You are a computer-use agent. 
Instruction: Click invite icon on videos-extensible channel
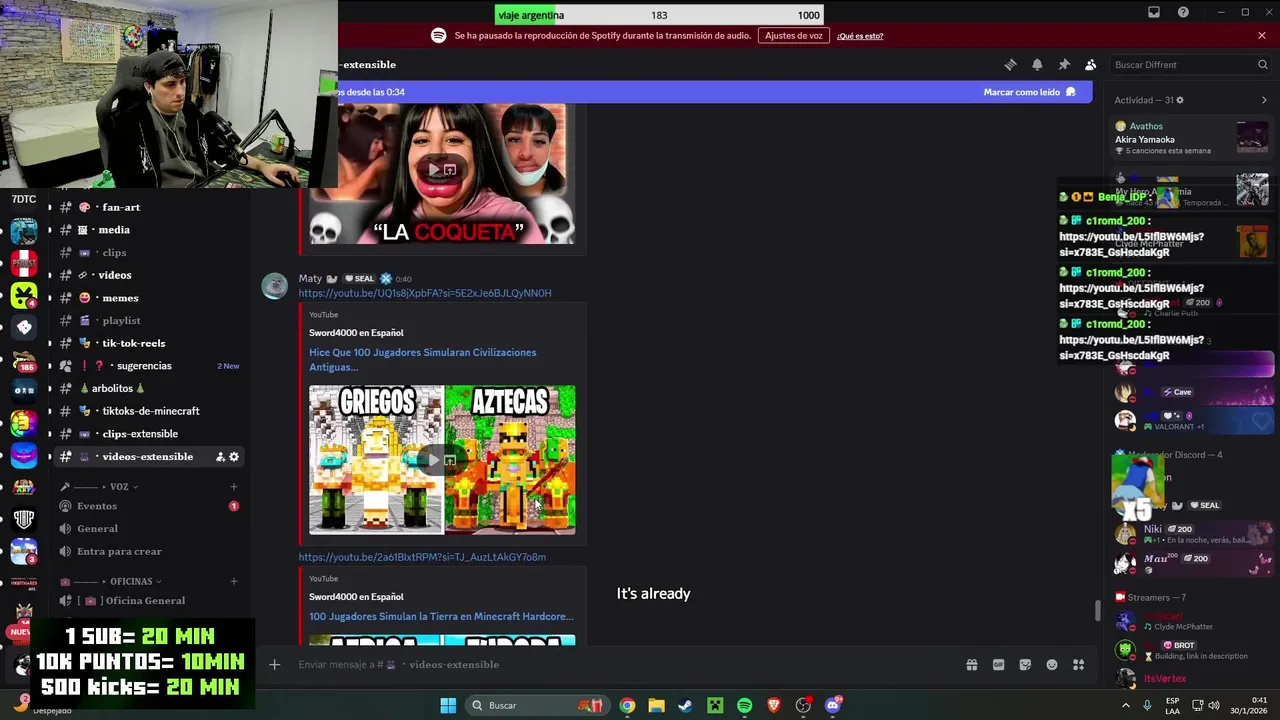pyautogui.click(x=220, y=457)
